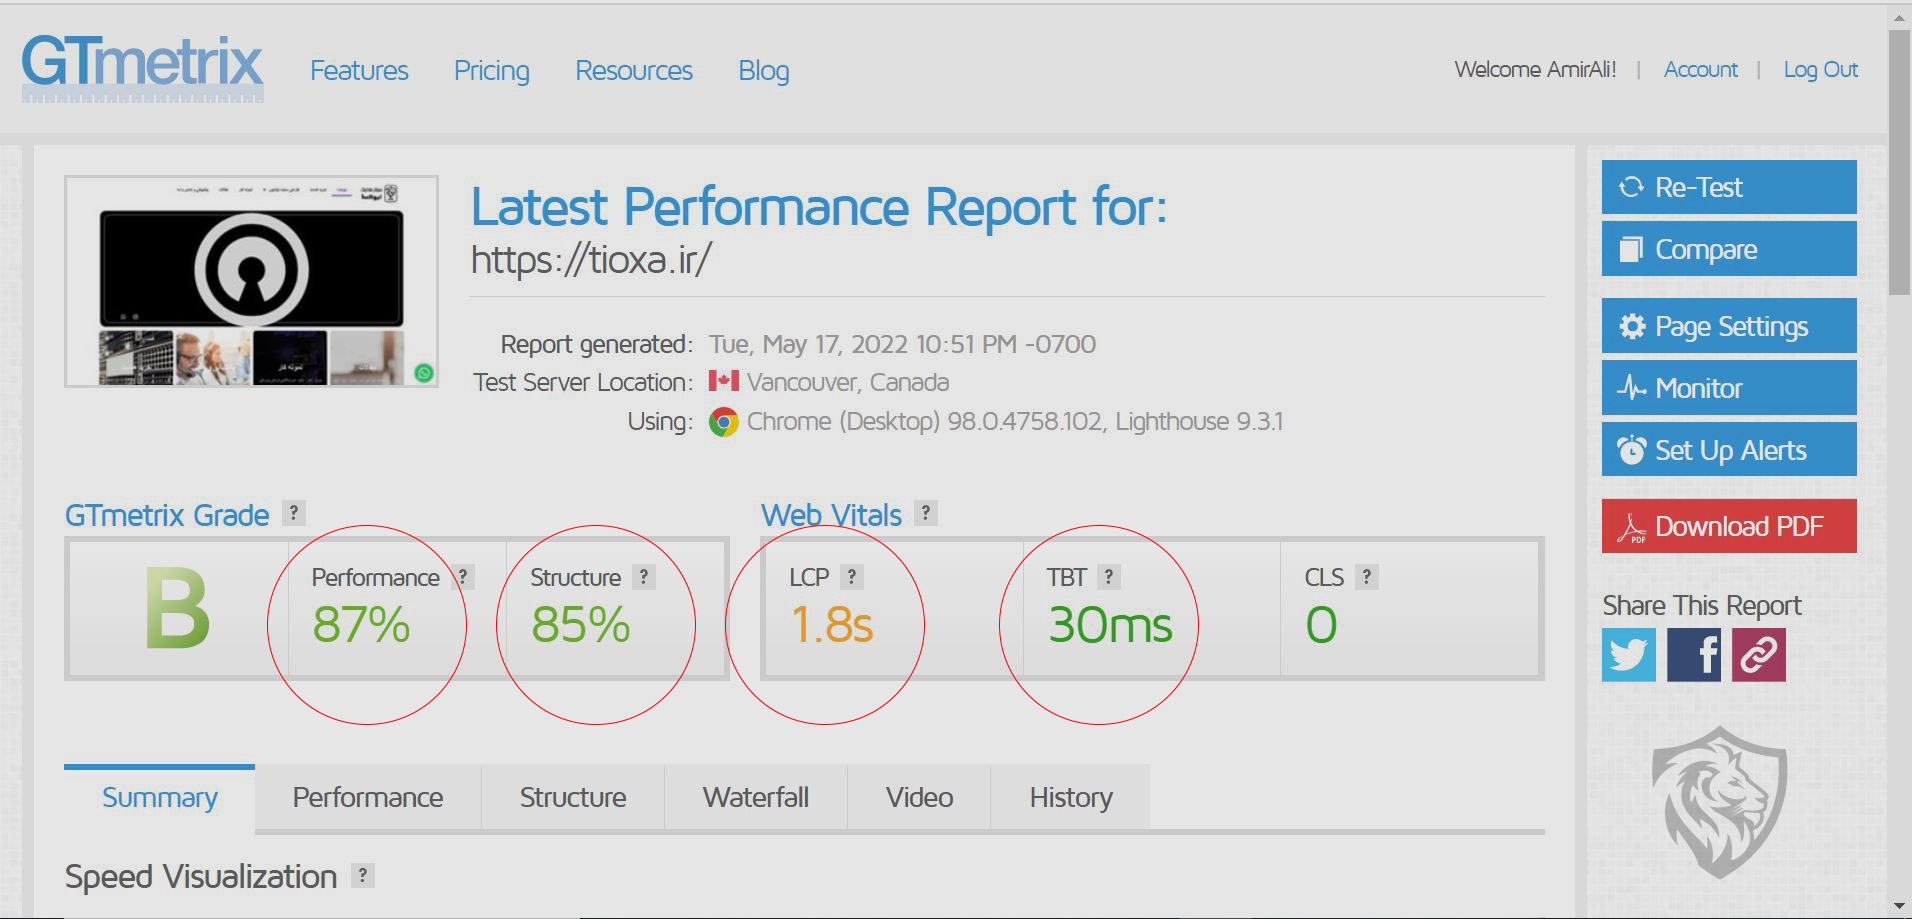Click the GTmetrix Grade heading

[x=167, y=515]
